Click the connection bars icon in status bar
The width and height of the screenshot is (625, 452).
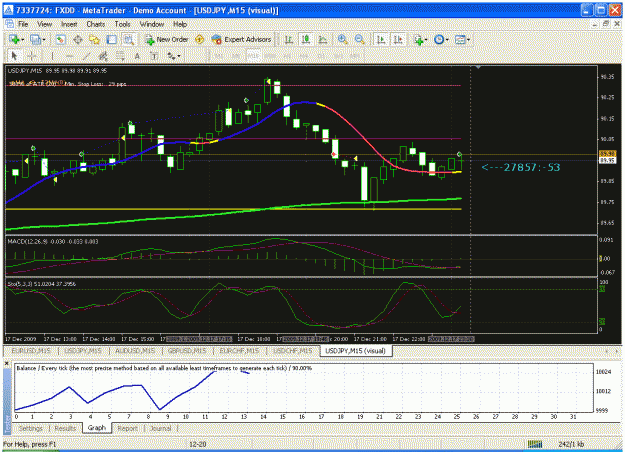(x=535, y=444)
